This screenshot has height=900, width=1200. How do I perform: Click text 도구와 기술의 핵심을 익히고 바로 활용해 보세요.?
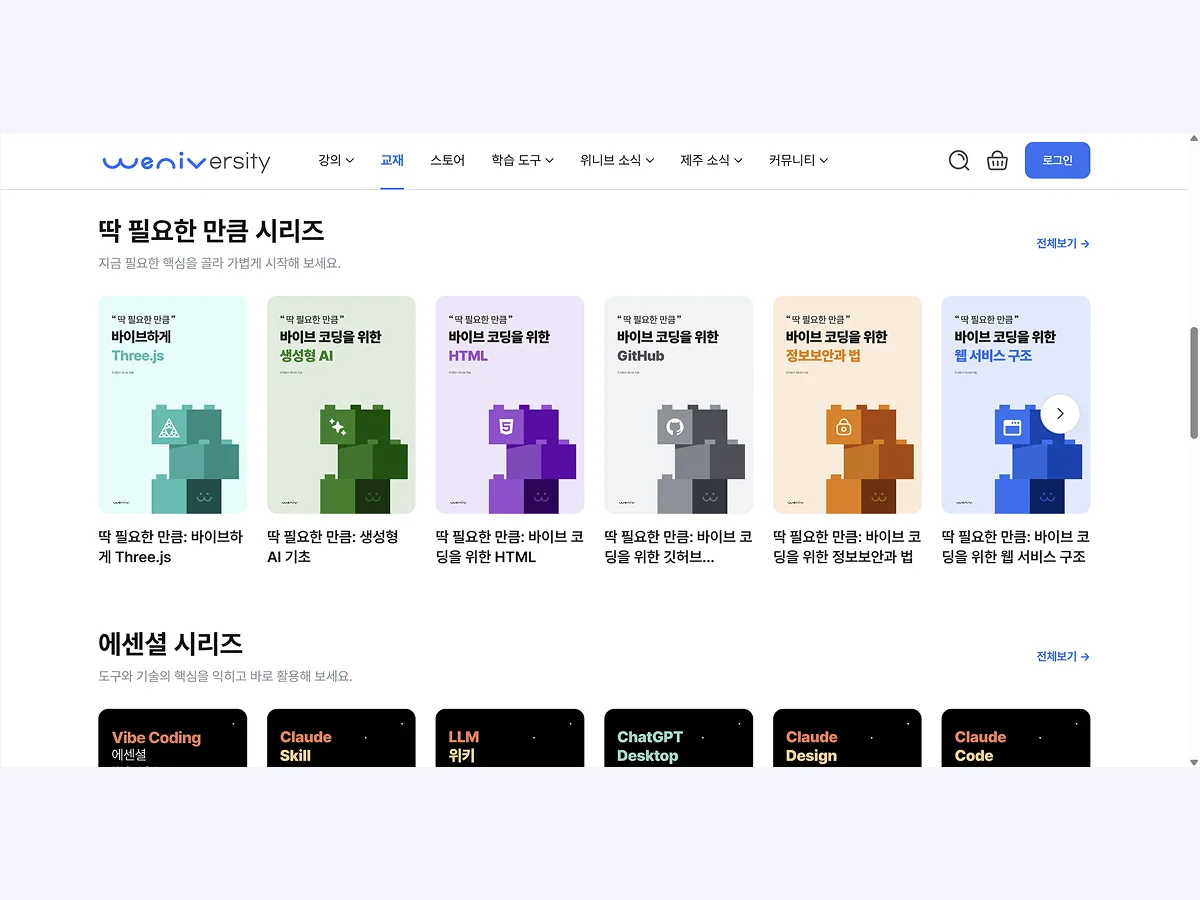tap(225, 676)
